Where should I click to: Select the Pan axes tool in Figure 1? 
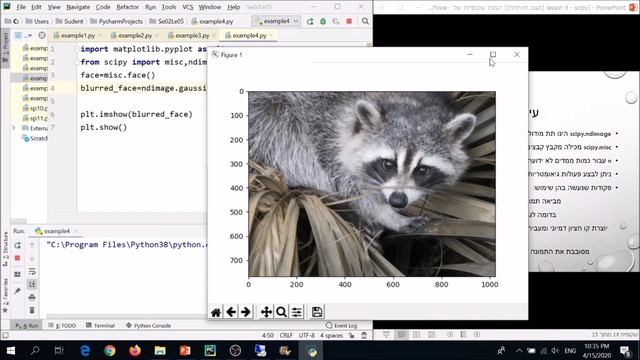coord(266,312)
